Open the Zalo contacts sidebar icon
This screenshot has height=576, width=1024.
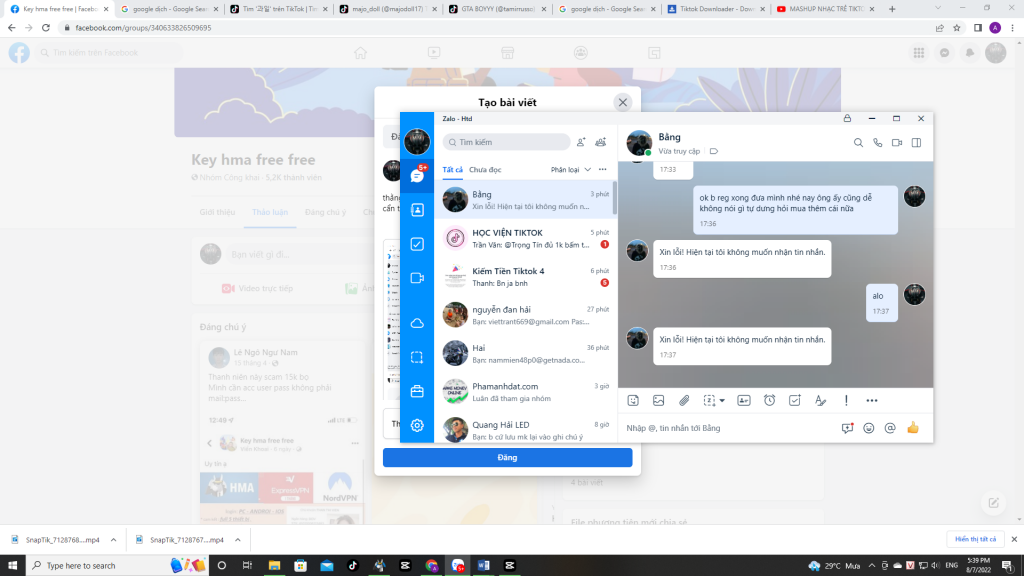(x=417, y=210)
